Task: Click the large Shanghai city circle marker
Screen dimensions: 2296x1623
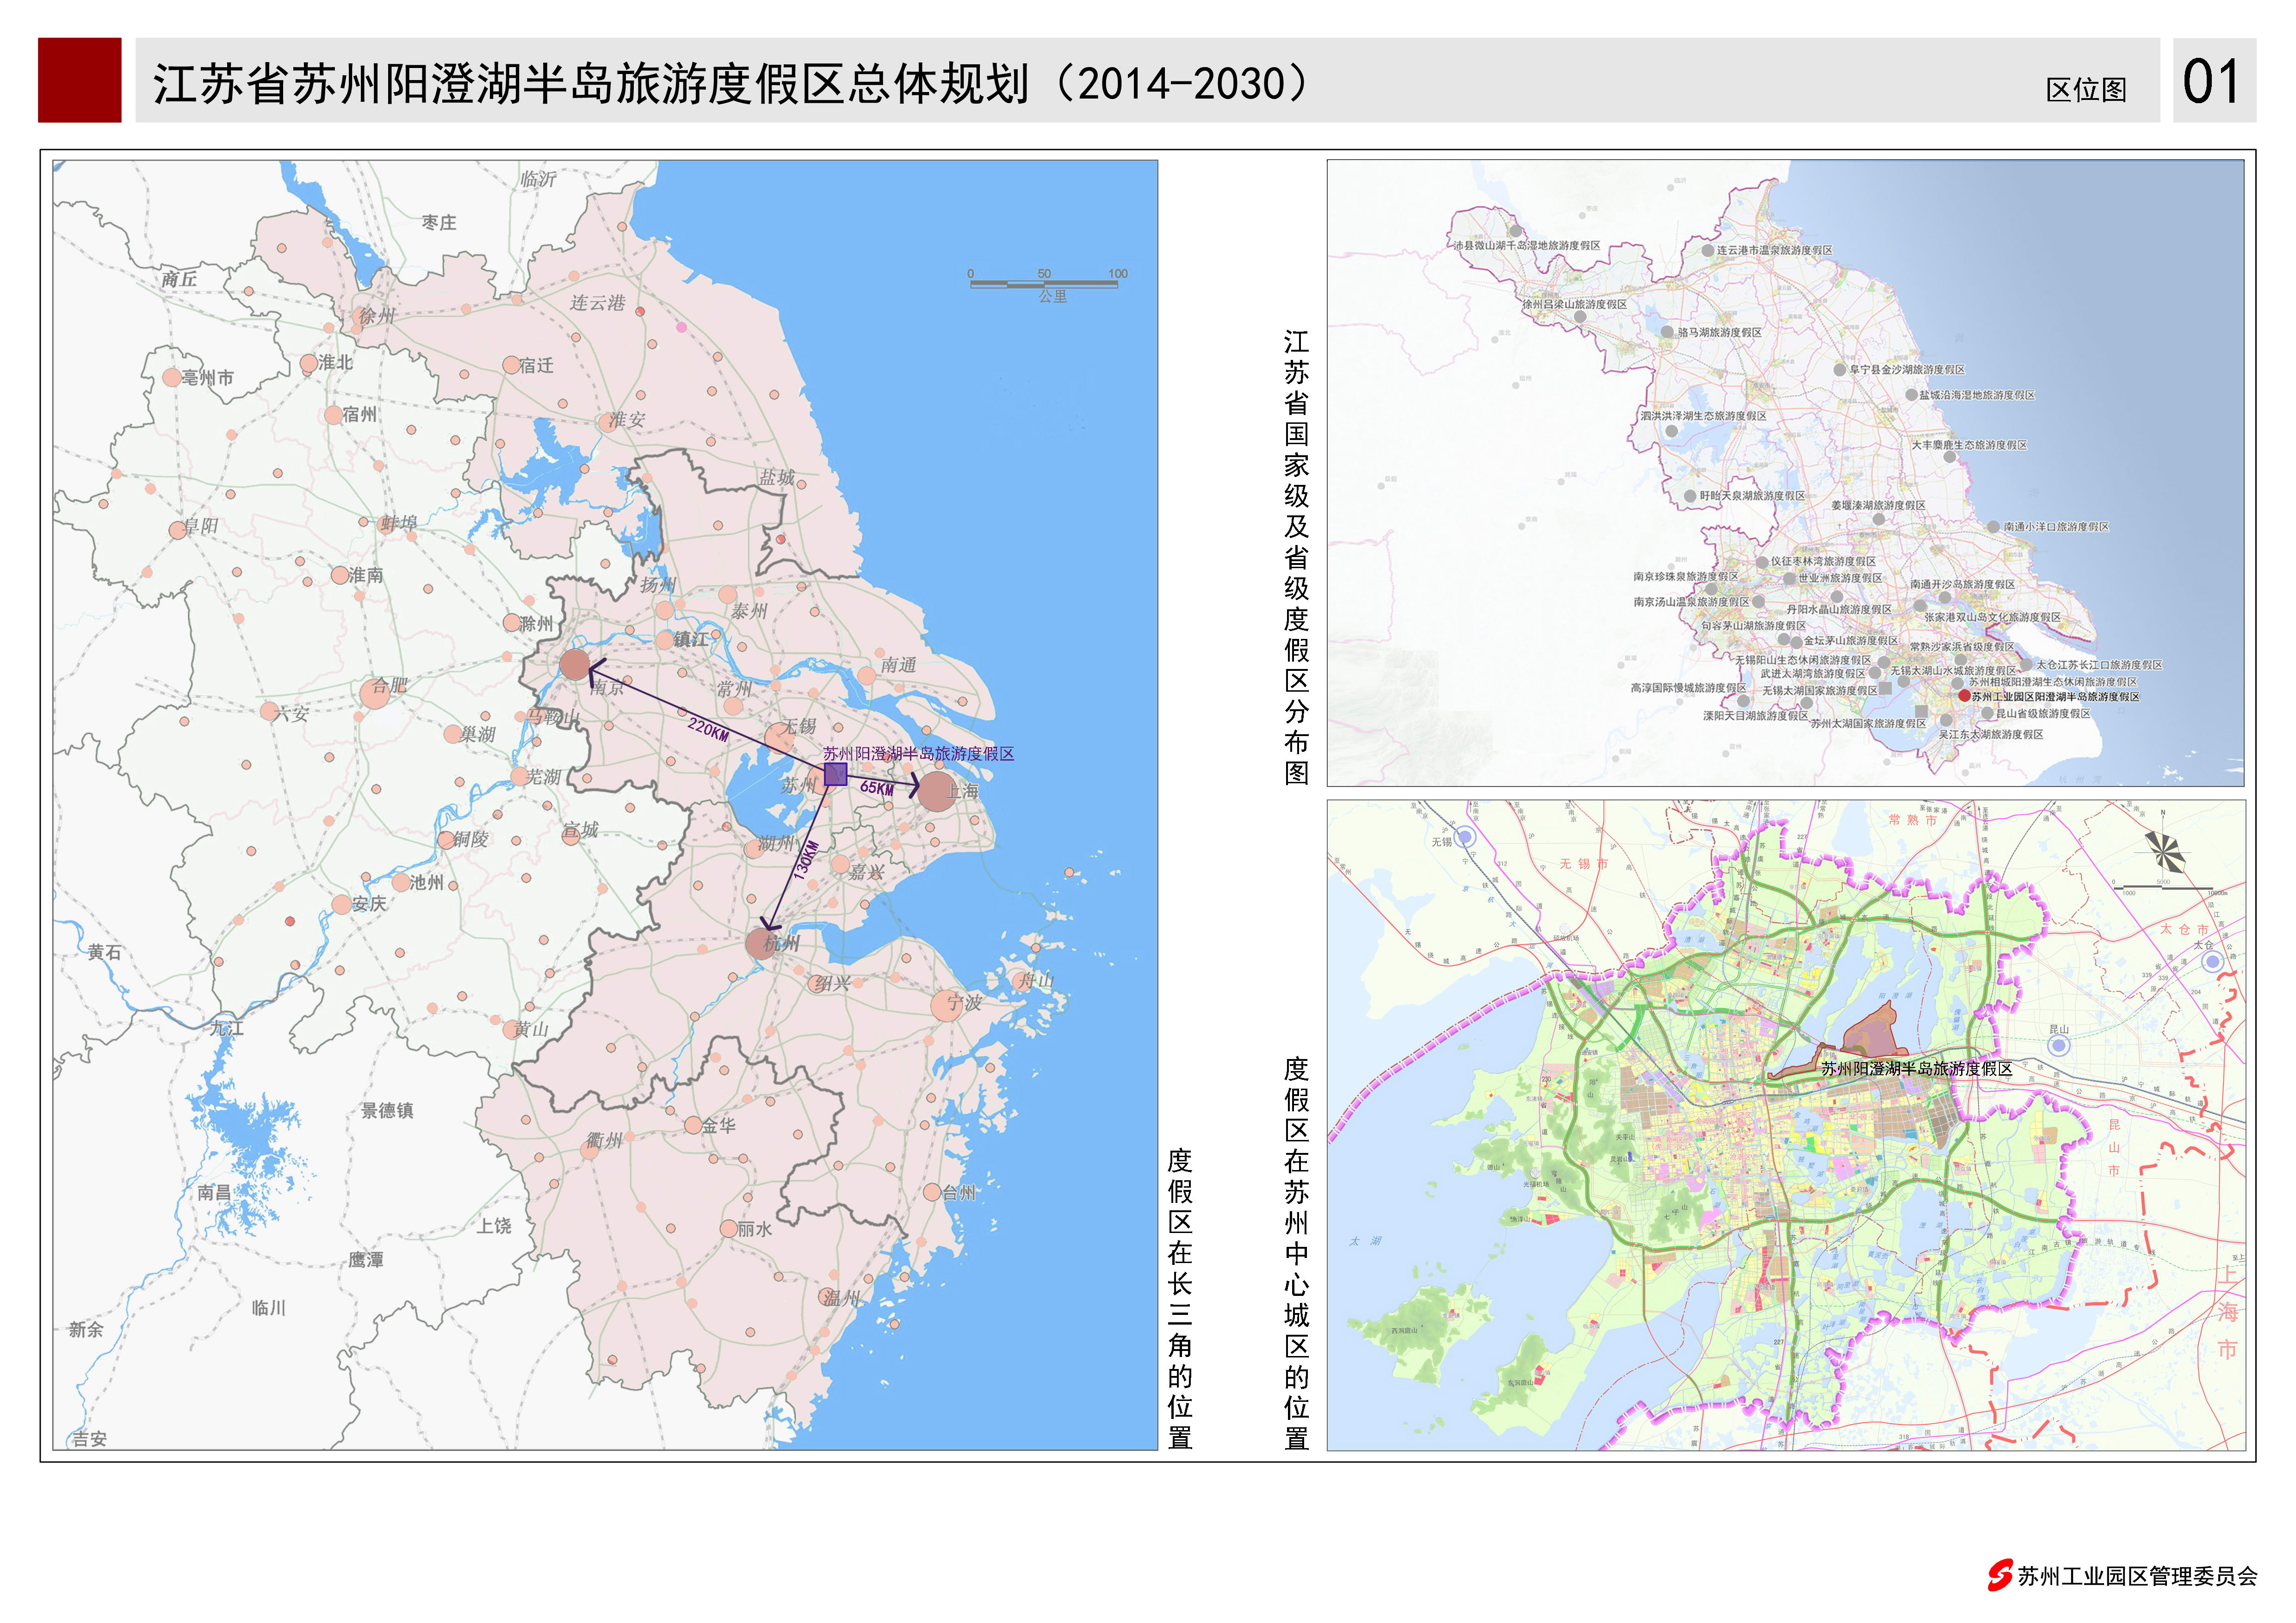Action: [936, 791]
